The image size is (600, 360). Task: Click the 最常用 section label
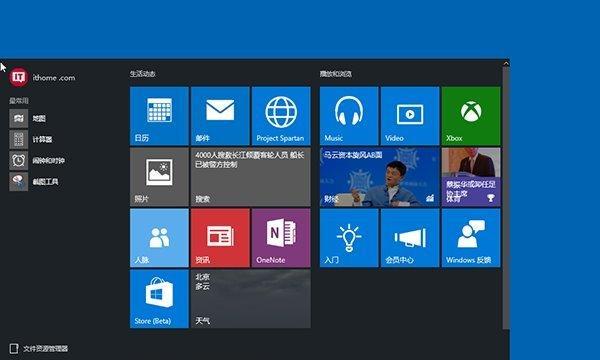click(x=19, y=101)
